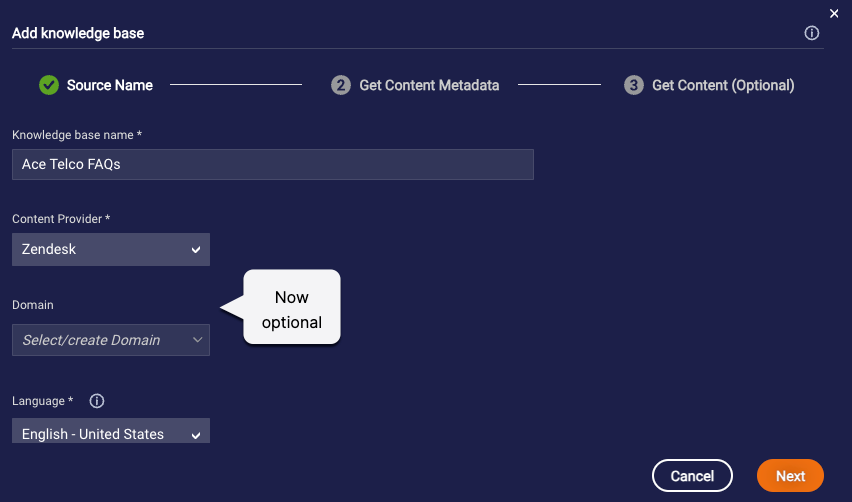Viewport: 852px width, 502px height.
Task: Open the Content Provider Zendesk dropdown
Action: 111,249
